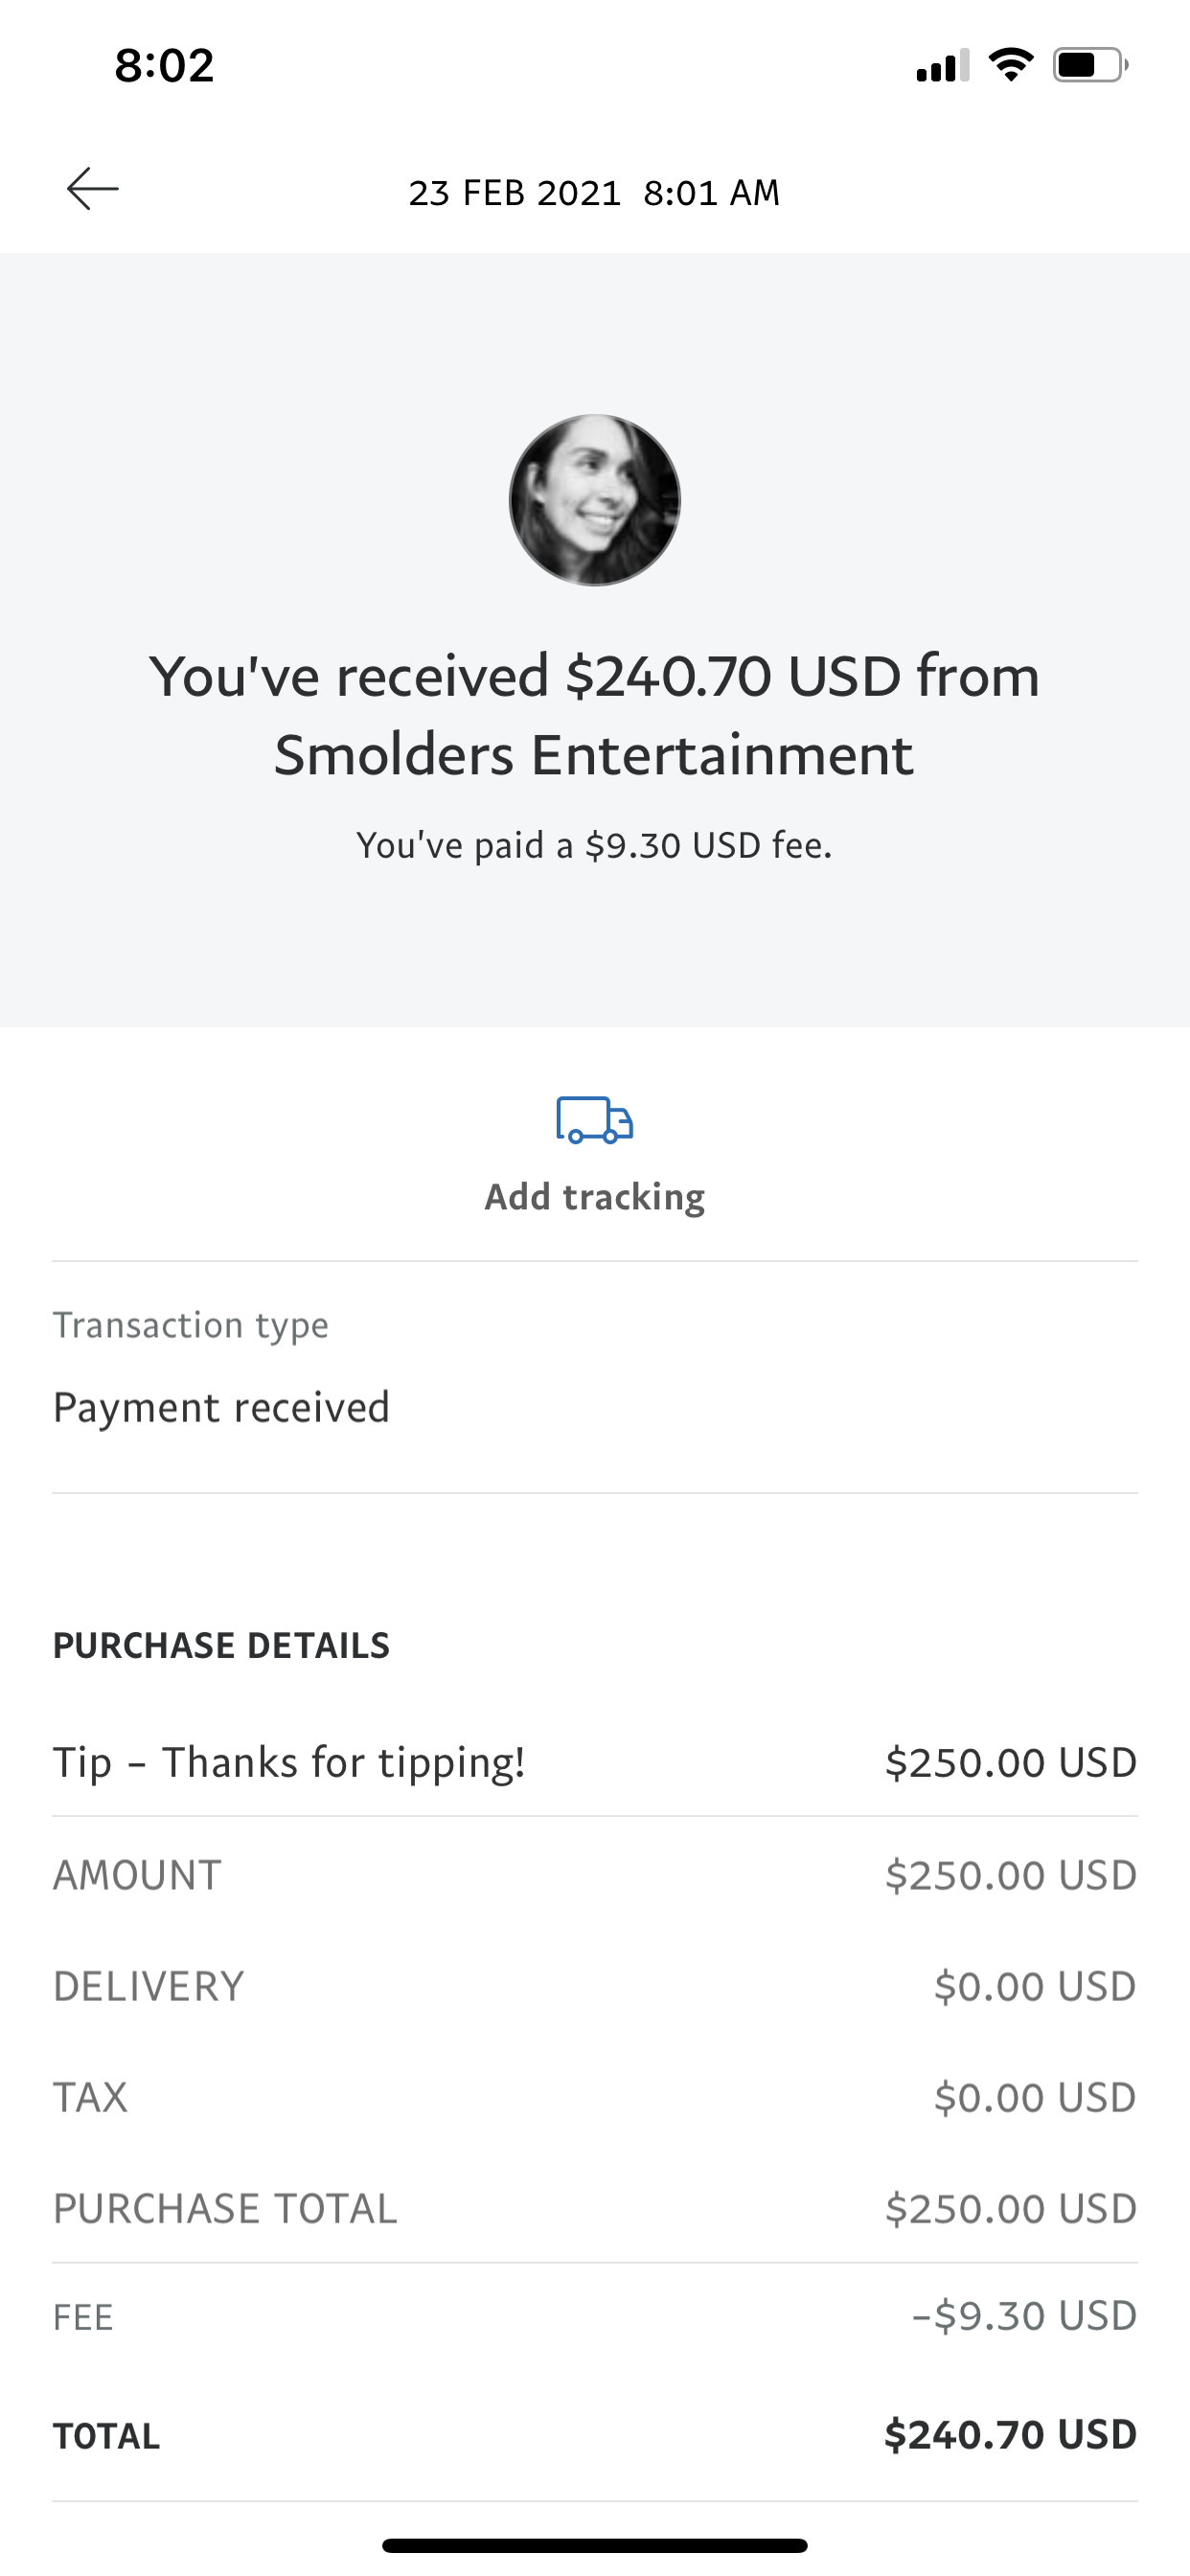
Task: Tap the home indicator bar
Action: (x=595, y=2545)
